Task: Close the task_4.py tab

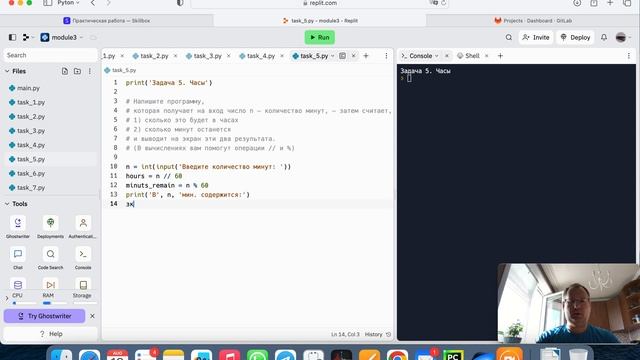Action: coord(282,56)
